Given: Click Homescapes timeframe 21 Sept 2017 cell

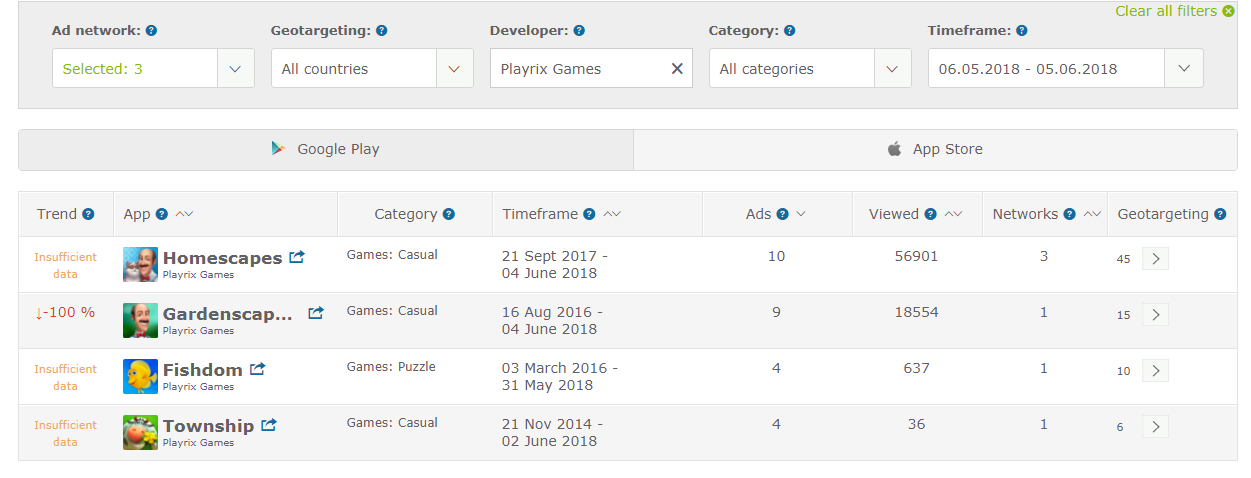Looking at the screenshot, I should [555, 265].
